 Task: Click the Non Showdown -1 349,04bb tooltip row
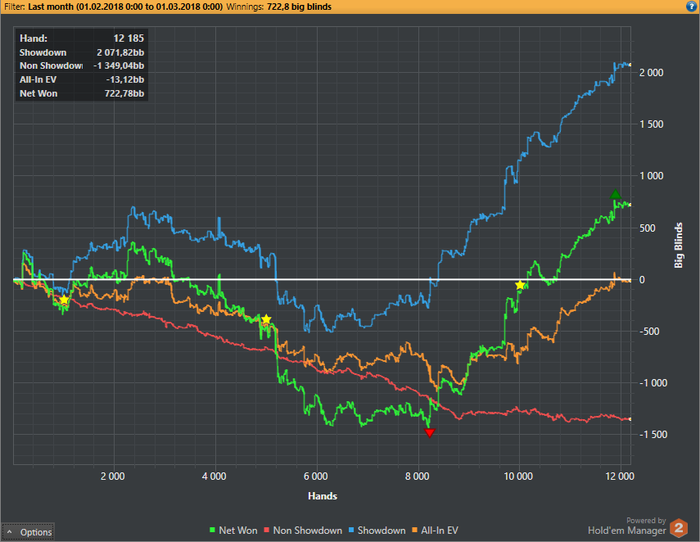click(82, 66)
